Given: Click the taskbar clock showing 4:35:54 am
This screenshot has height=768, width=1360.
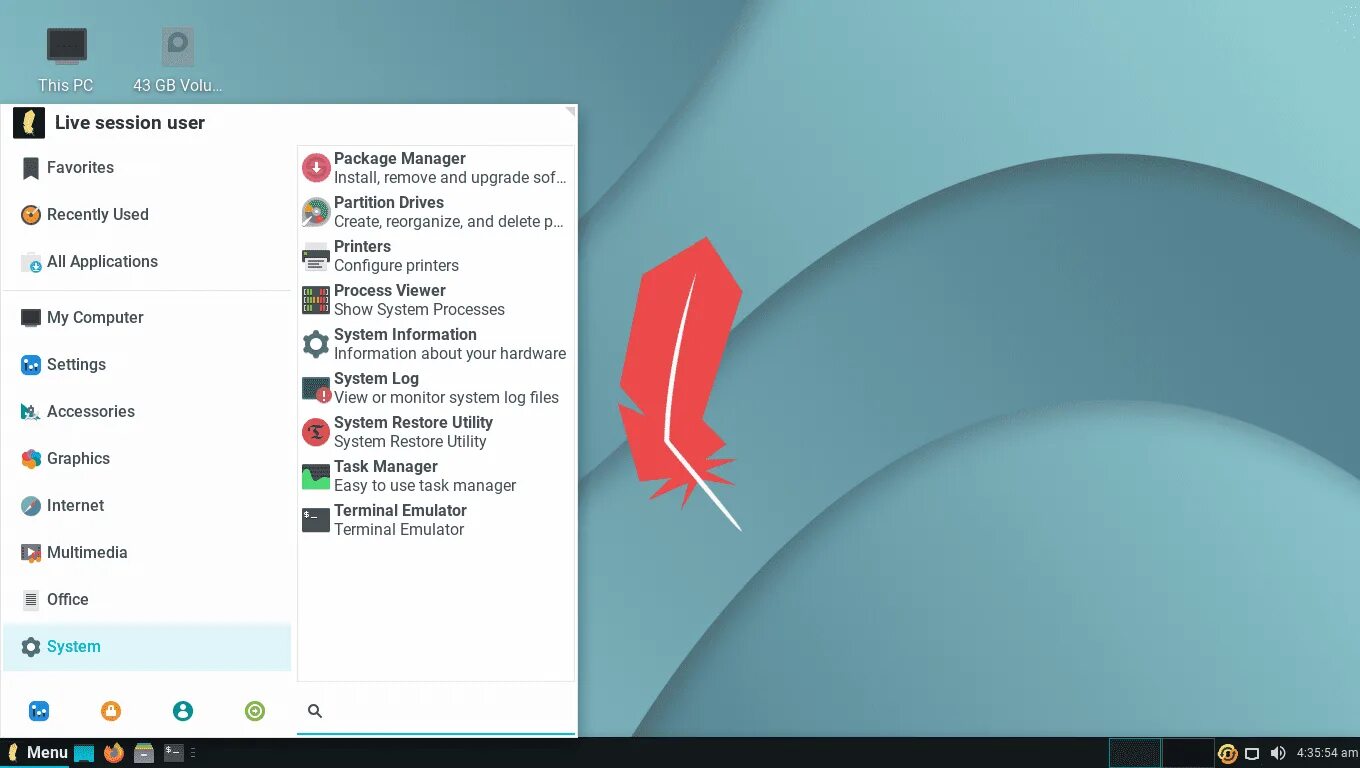Looking at the screenshot, I should [1327, 753].
